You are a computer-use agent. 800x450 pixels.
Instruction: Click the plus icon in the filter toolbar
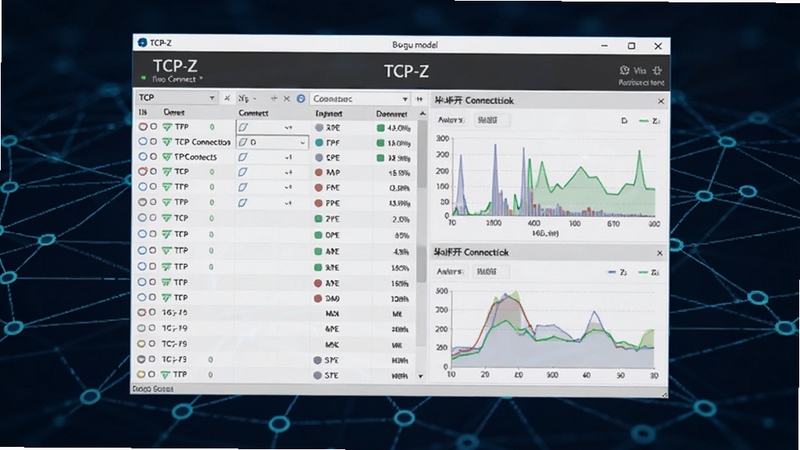tap(274, 98)
